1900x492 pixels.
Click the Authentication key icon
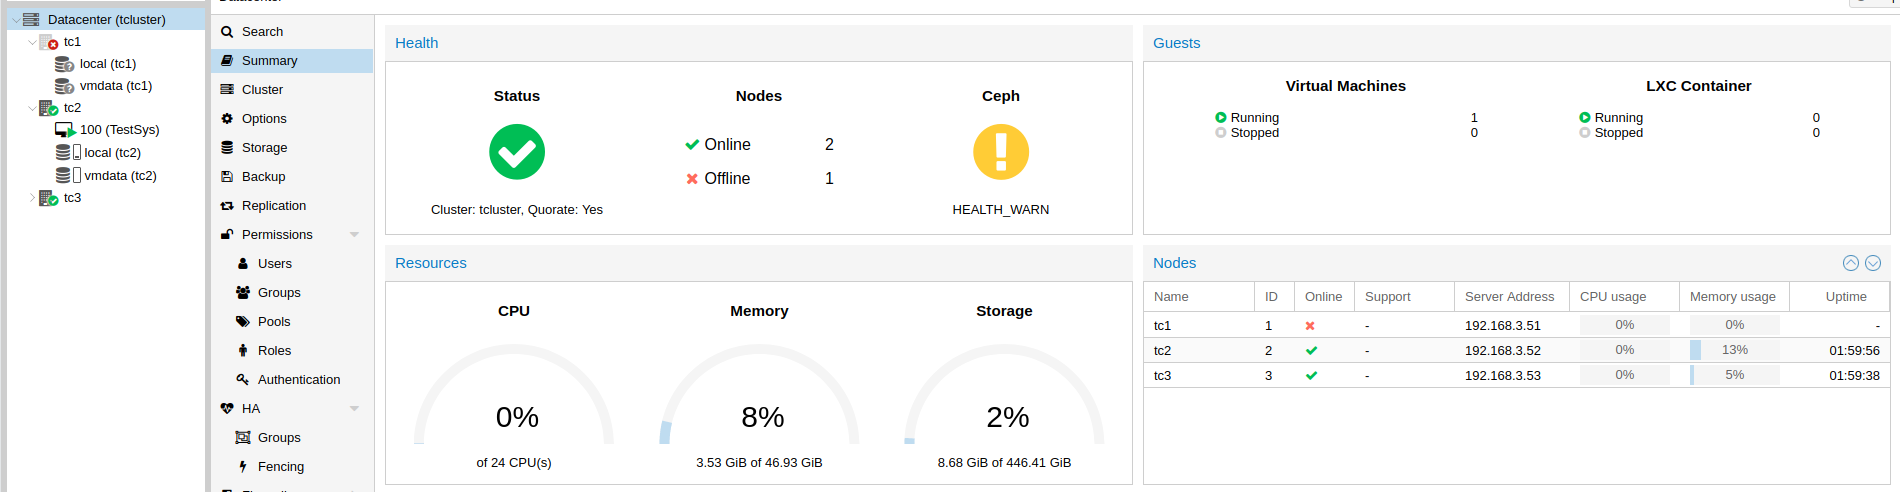(x=243, y=380)
